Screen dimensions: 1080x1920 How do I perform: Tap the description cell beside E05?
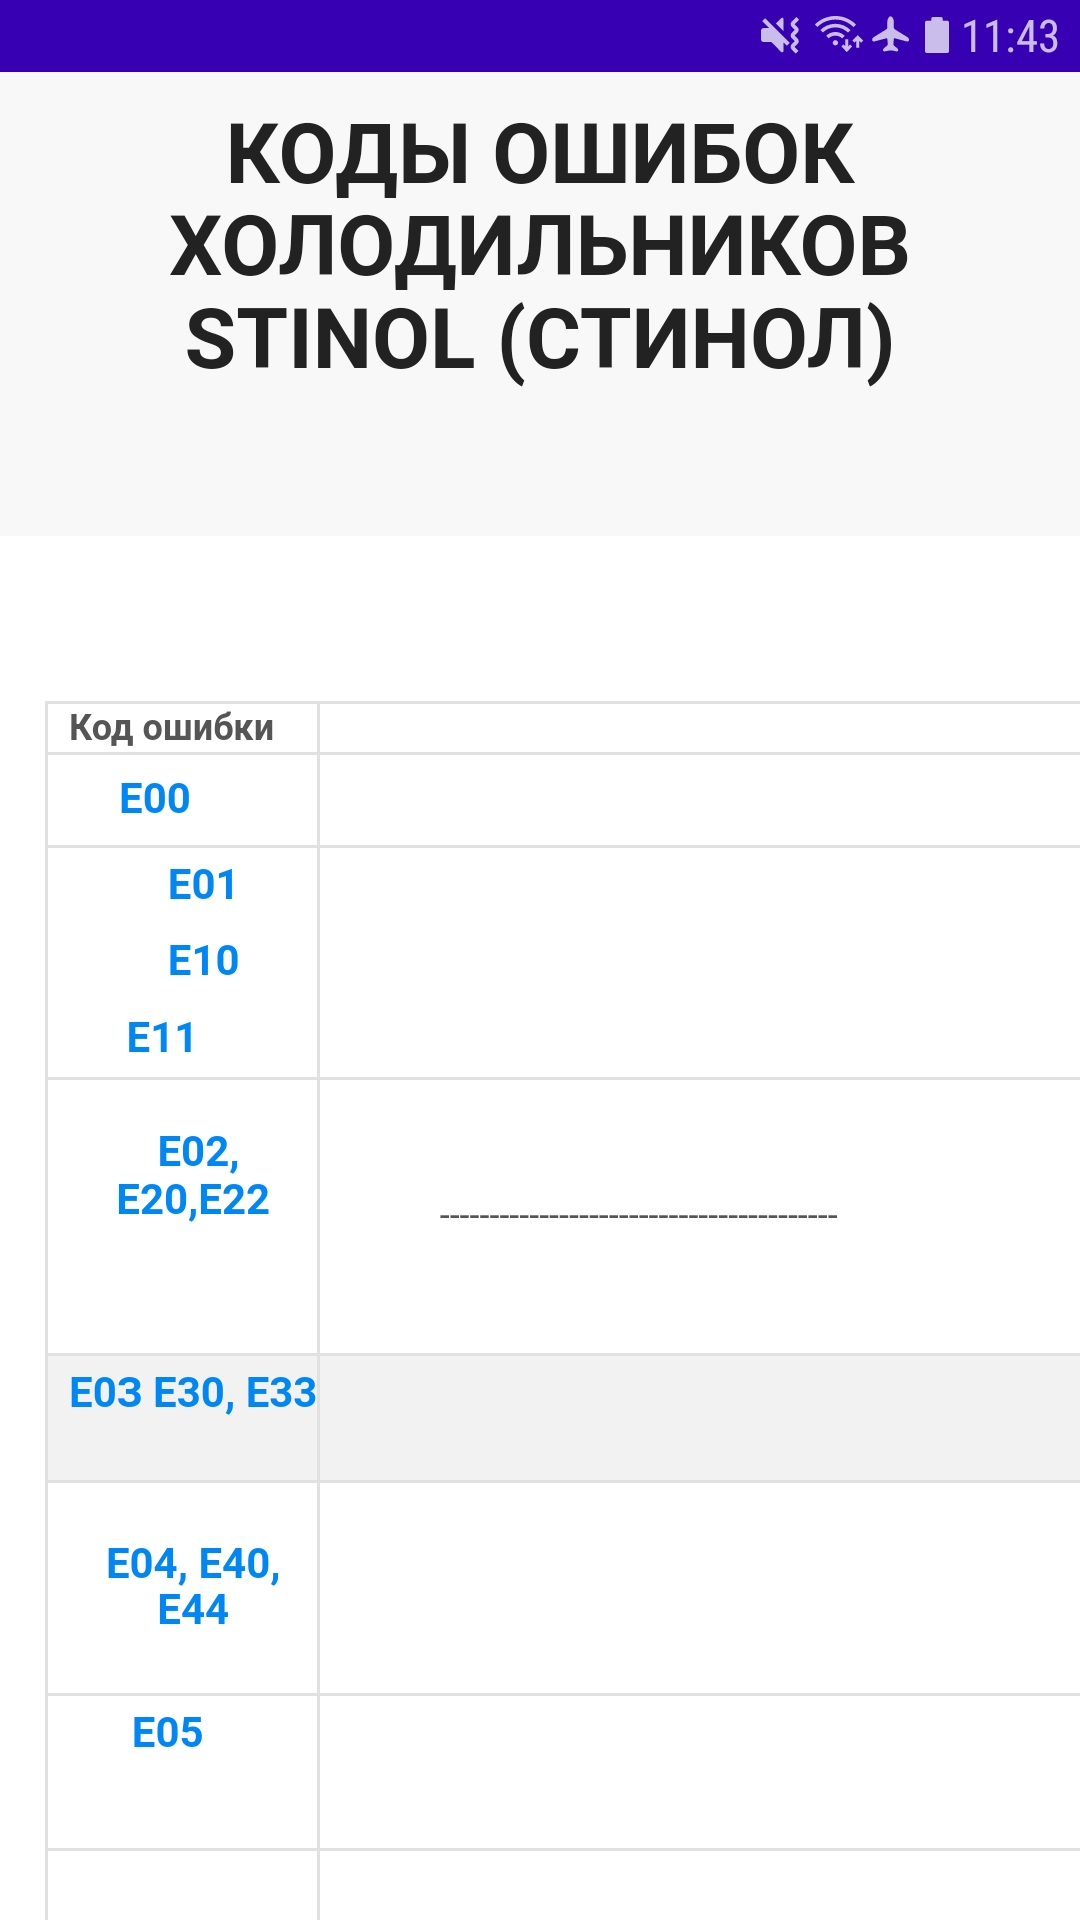(x=699, y=1772)
